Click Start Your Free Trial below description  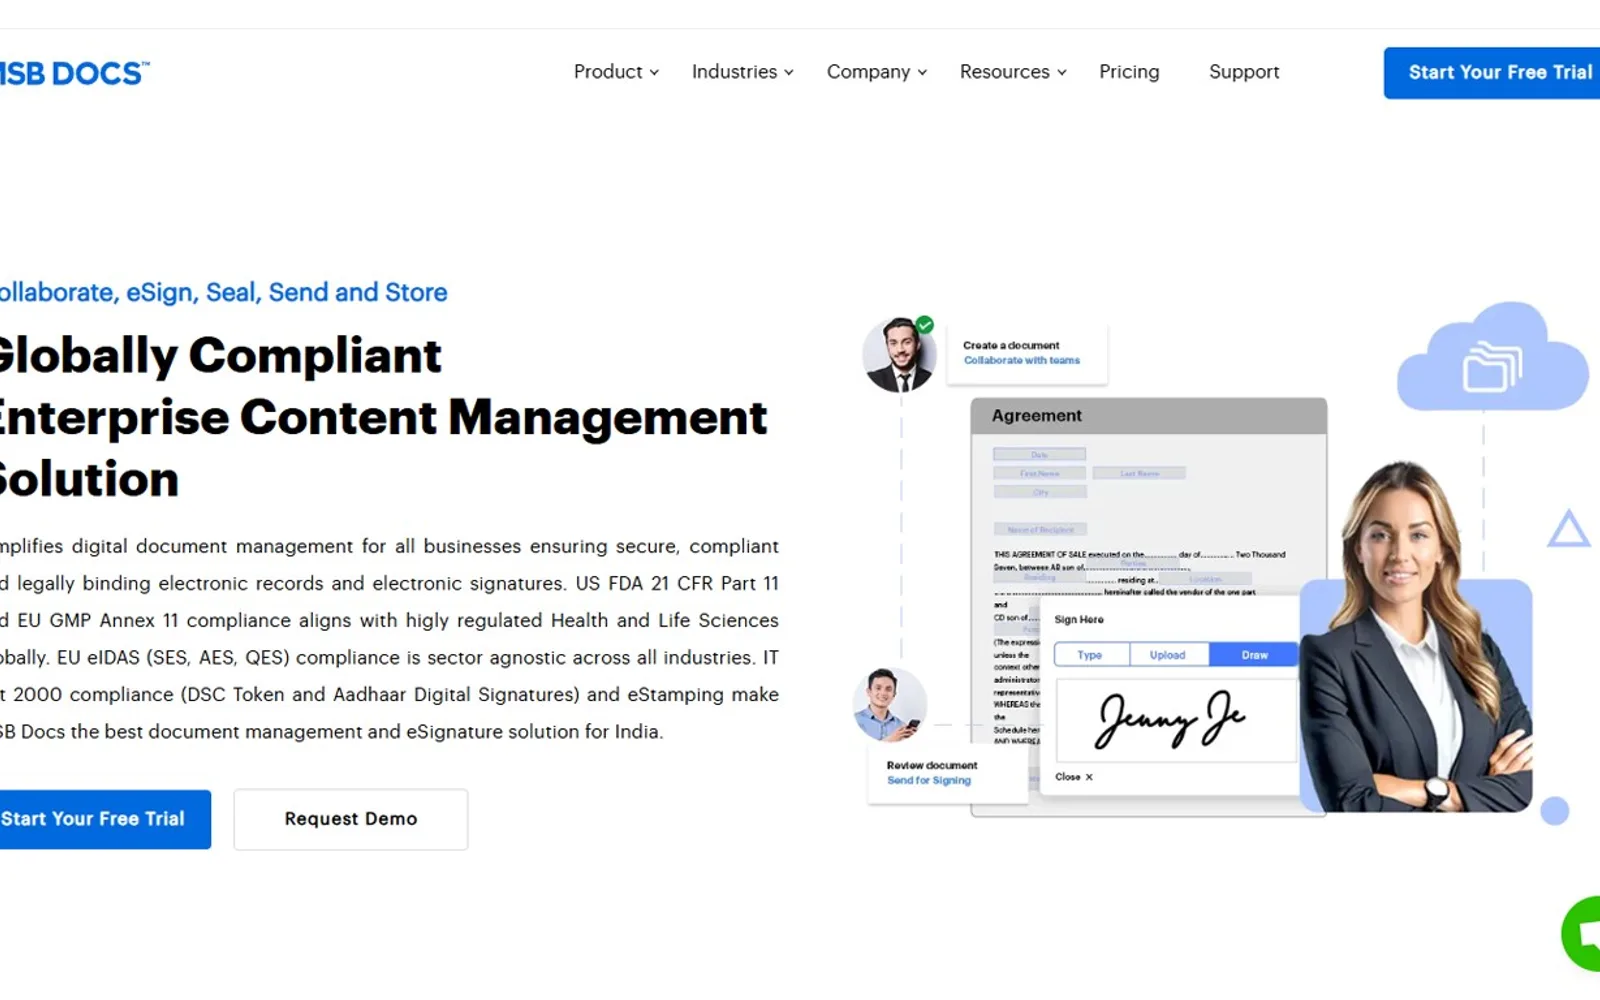click(x=104, y=819)
